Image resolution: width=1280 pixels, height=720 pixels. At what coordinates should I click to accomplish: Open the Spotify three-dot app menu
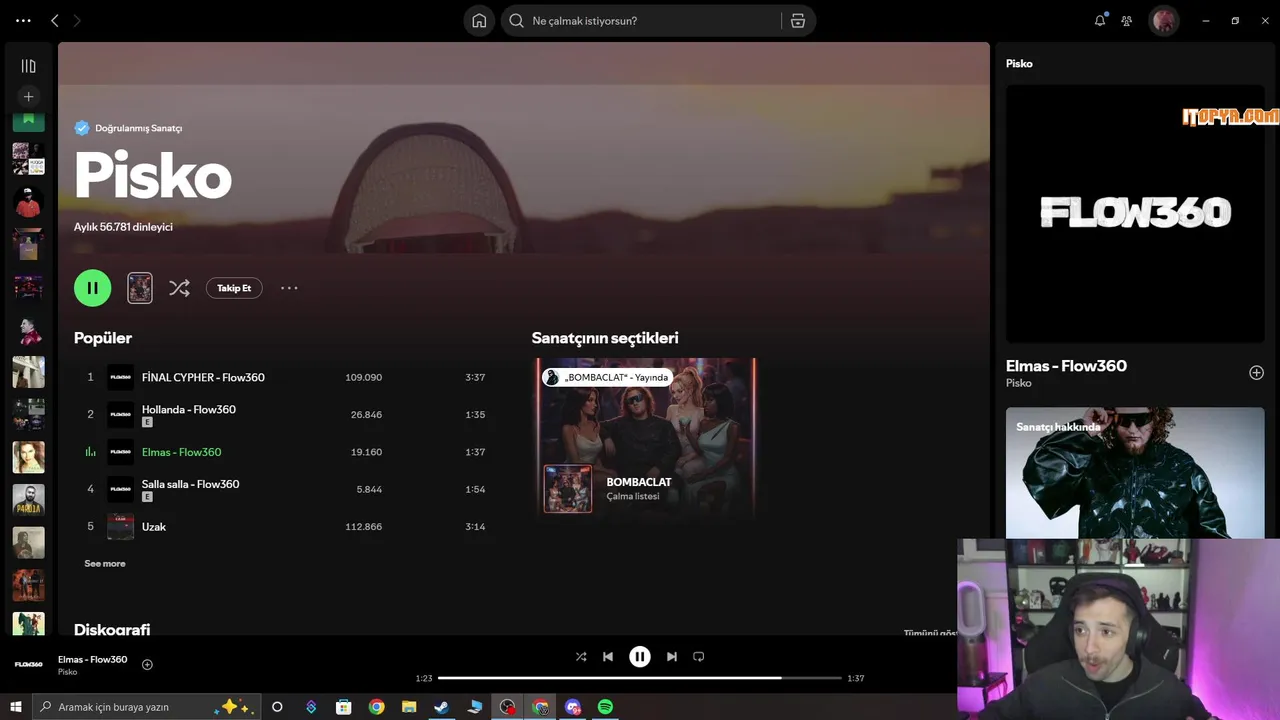pos(23,20)
